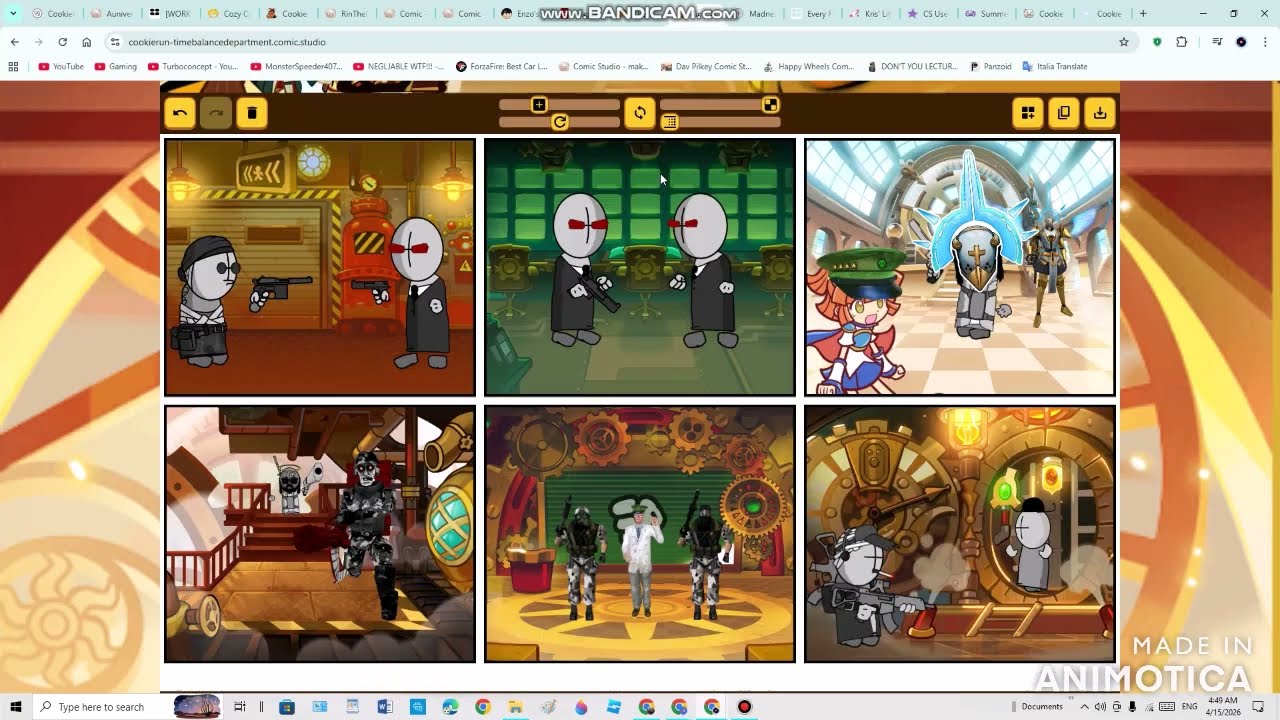Open the Dav Pilkey Comic St bookmark
This screenshot has height=720, width=1280.
point(706,66)
